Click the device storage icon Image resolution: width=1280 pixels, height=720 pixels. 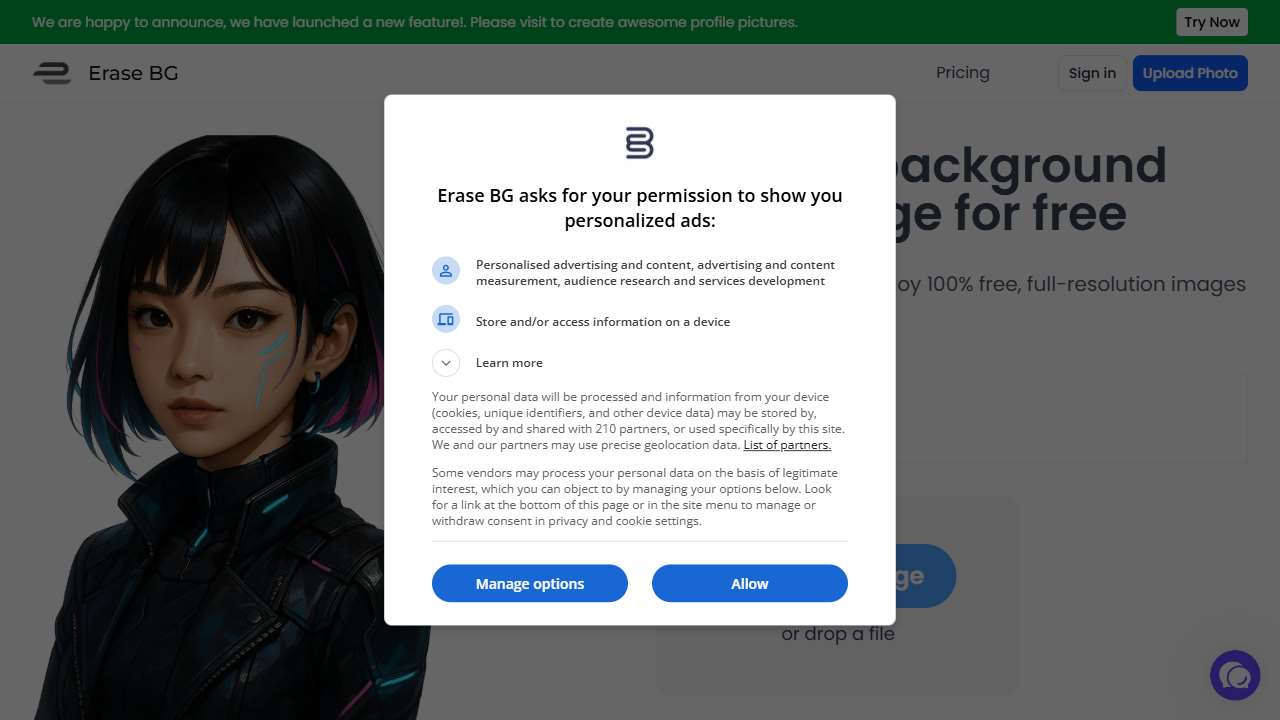(446, 319)
